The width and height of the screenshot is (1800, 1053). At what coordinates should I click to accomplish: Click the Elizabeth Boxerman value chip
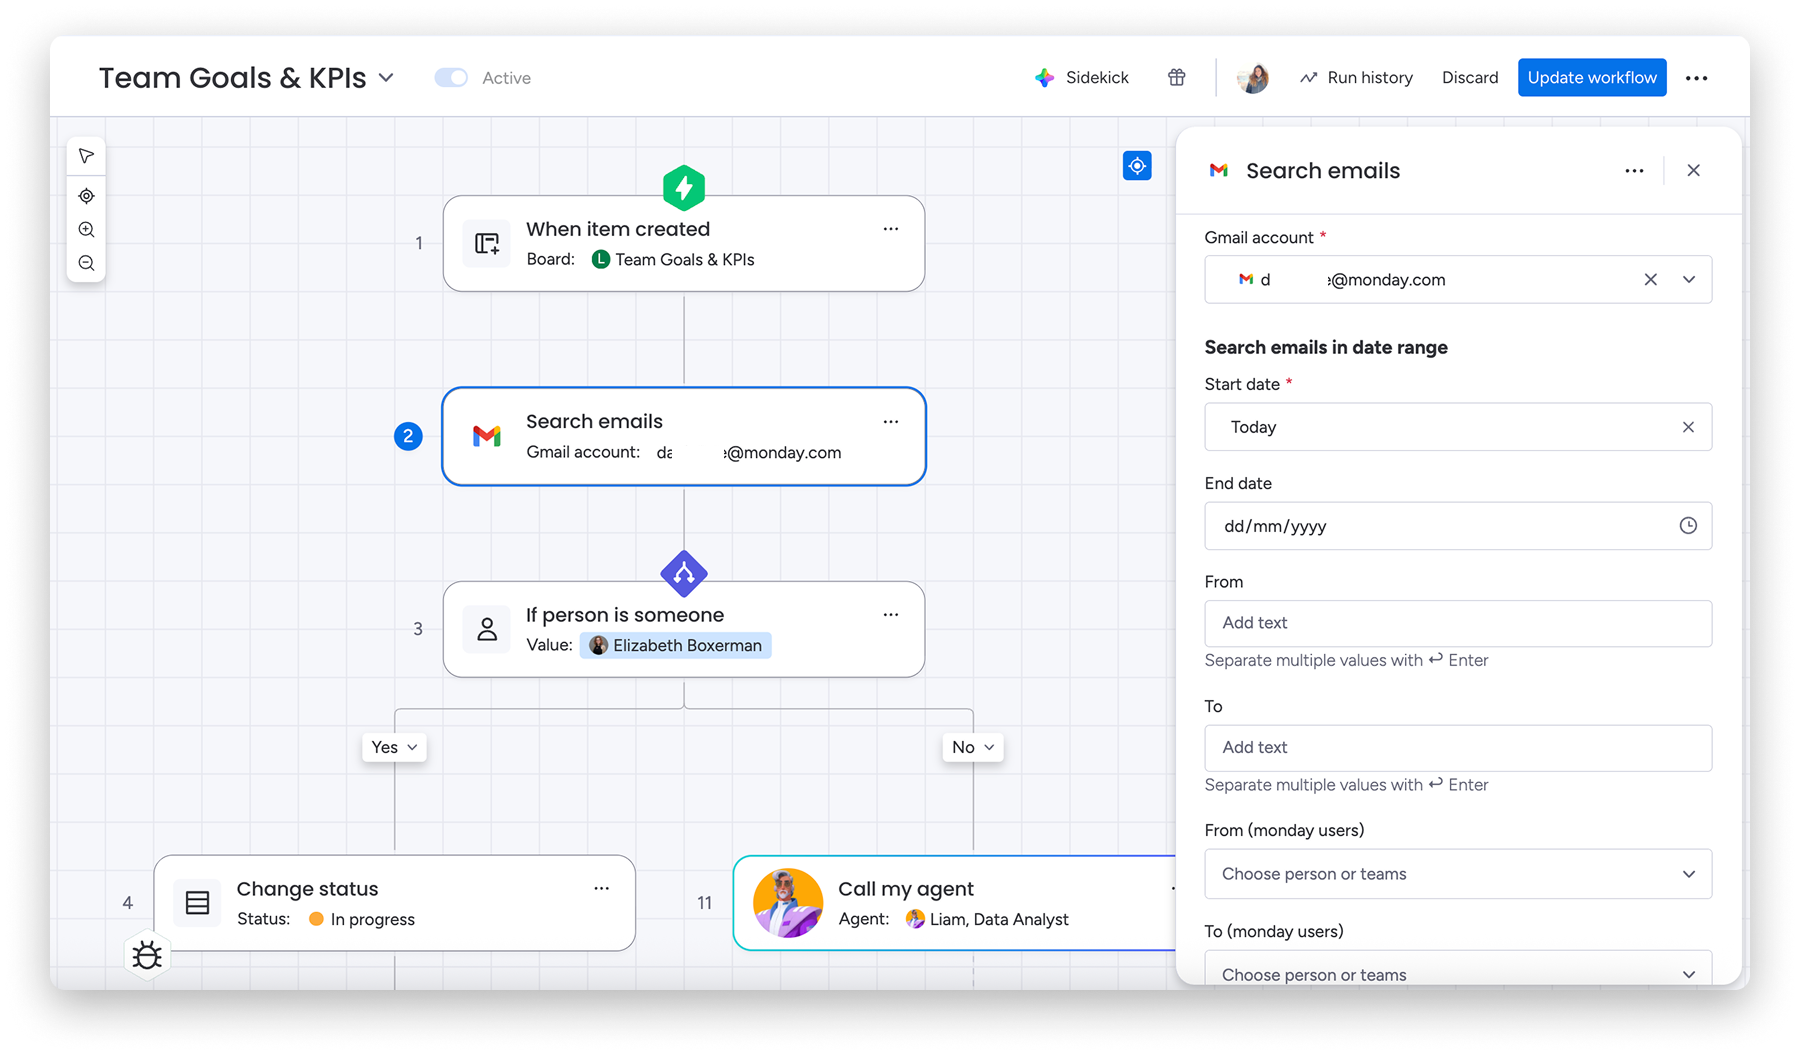click(x=676, y=646)
